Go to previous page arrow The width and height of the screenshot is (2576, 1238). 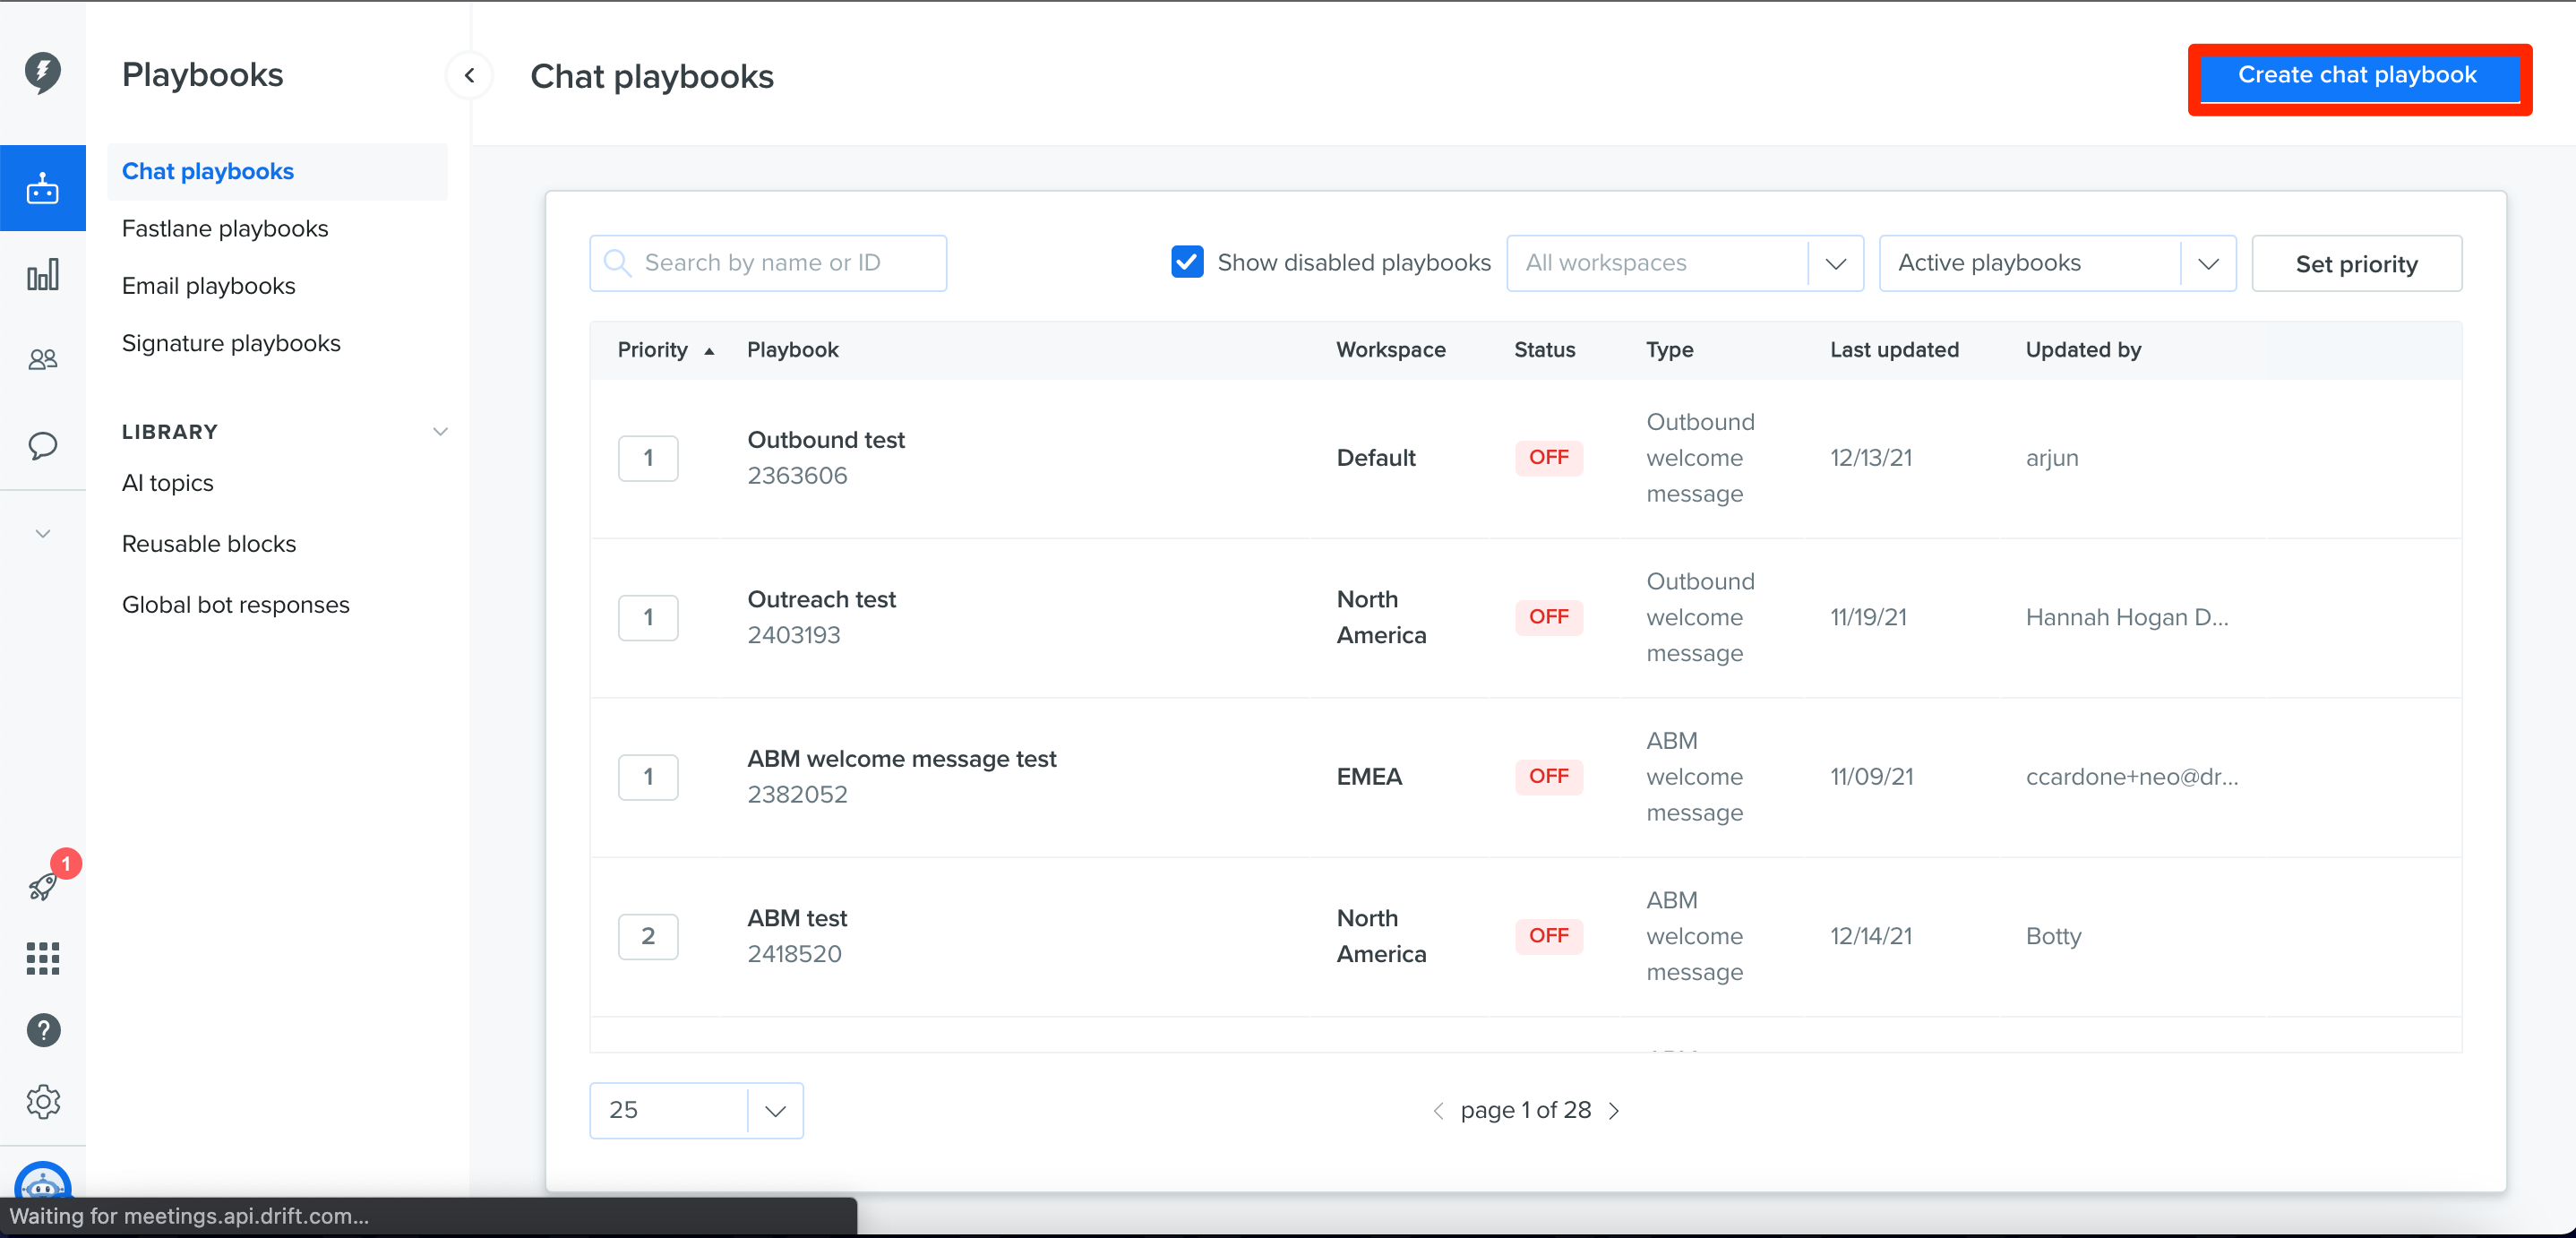(1438, 1111)
